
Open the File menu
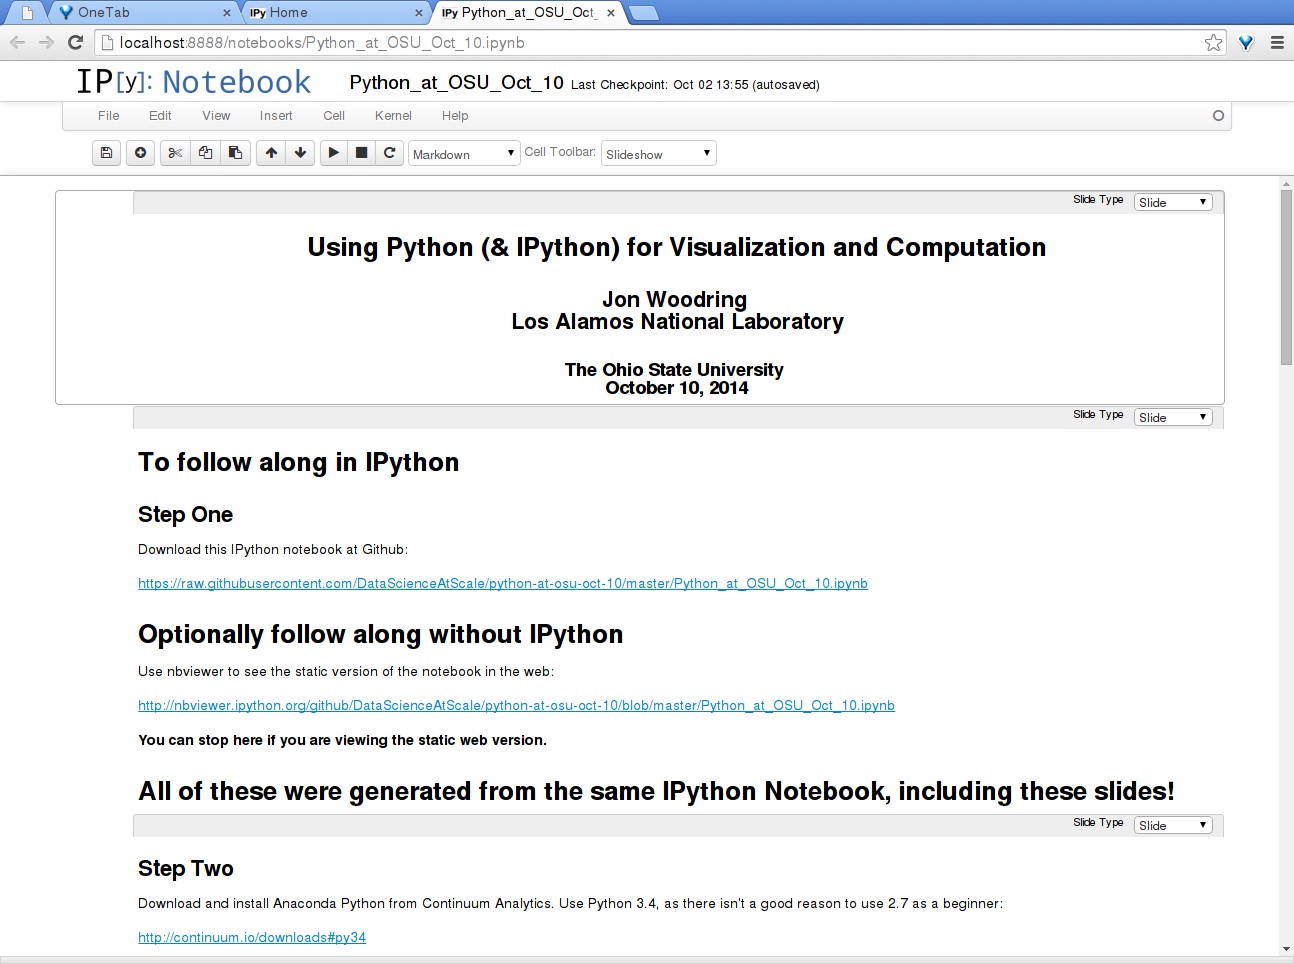click(x=109, y=116)
